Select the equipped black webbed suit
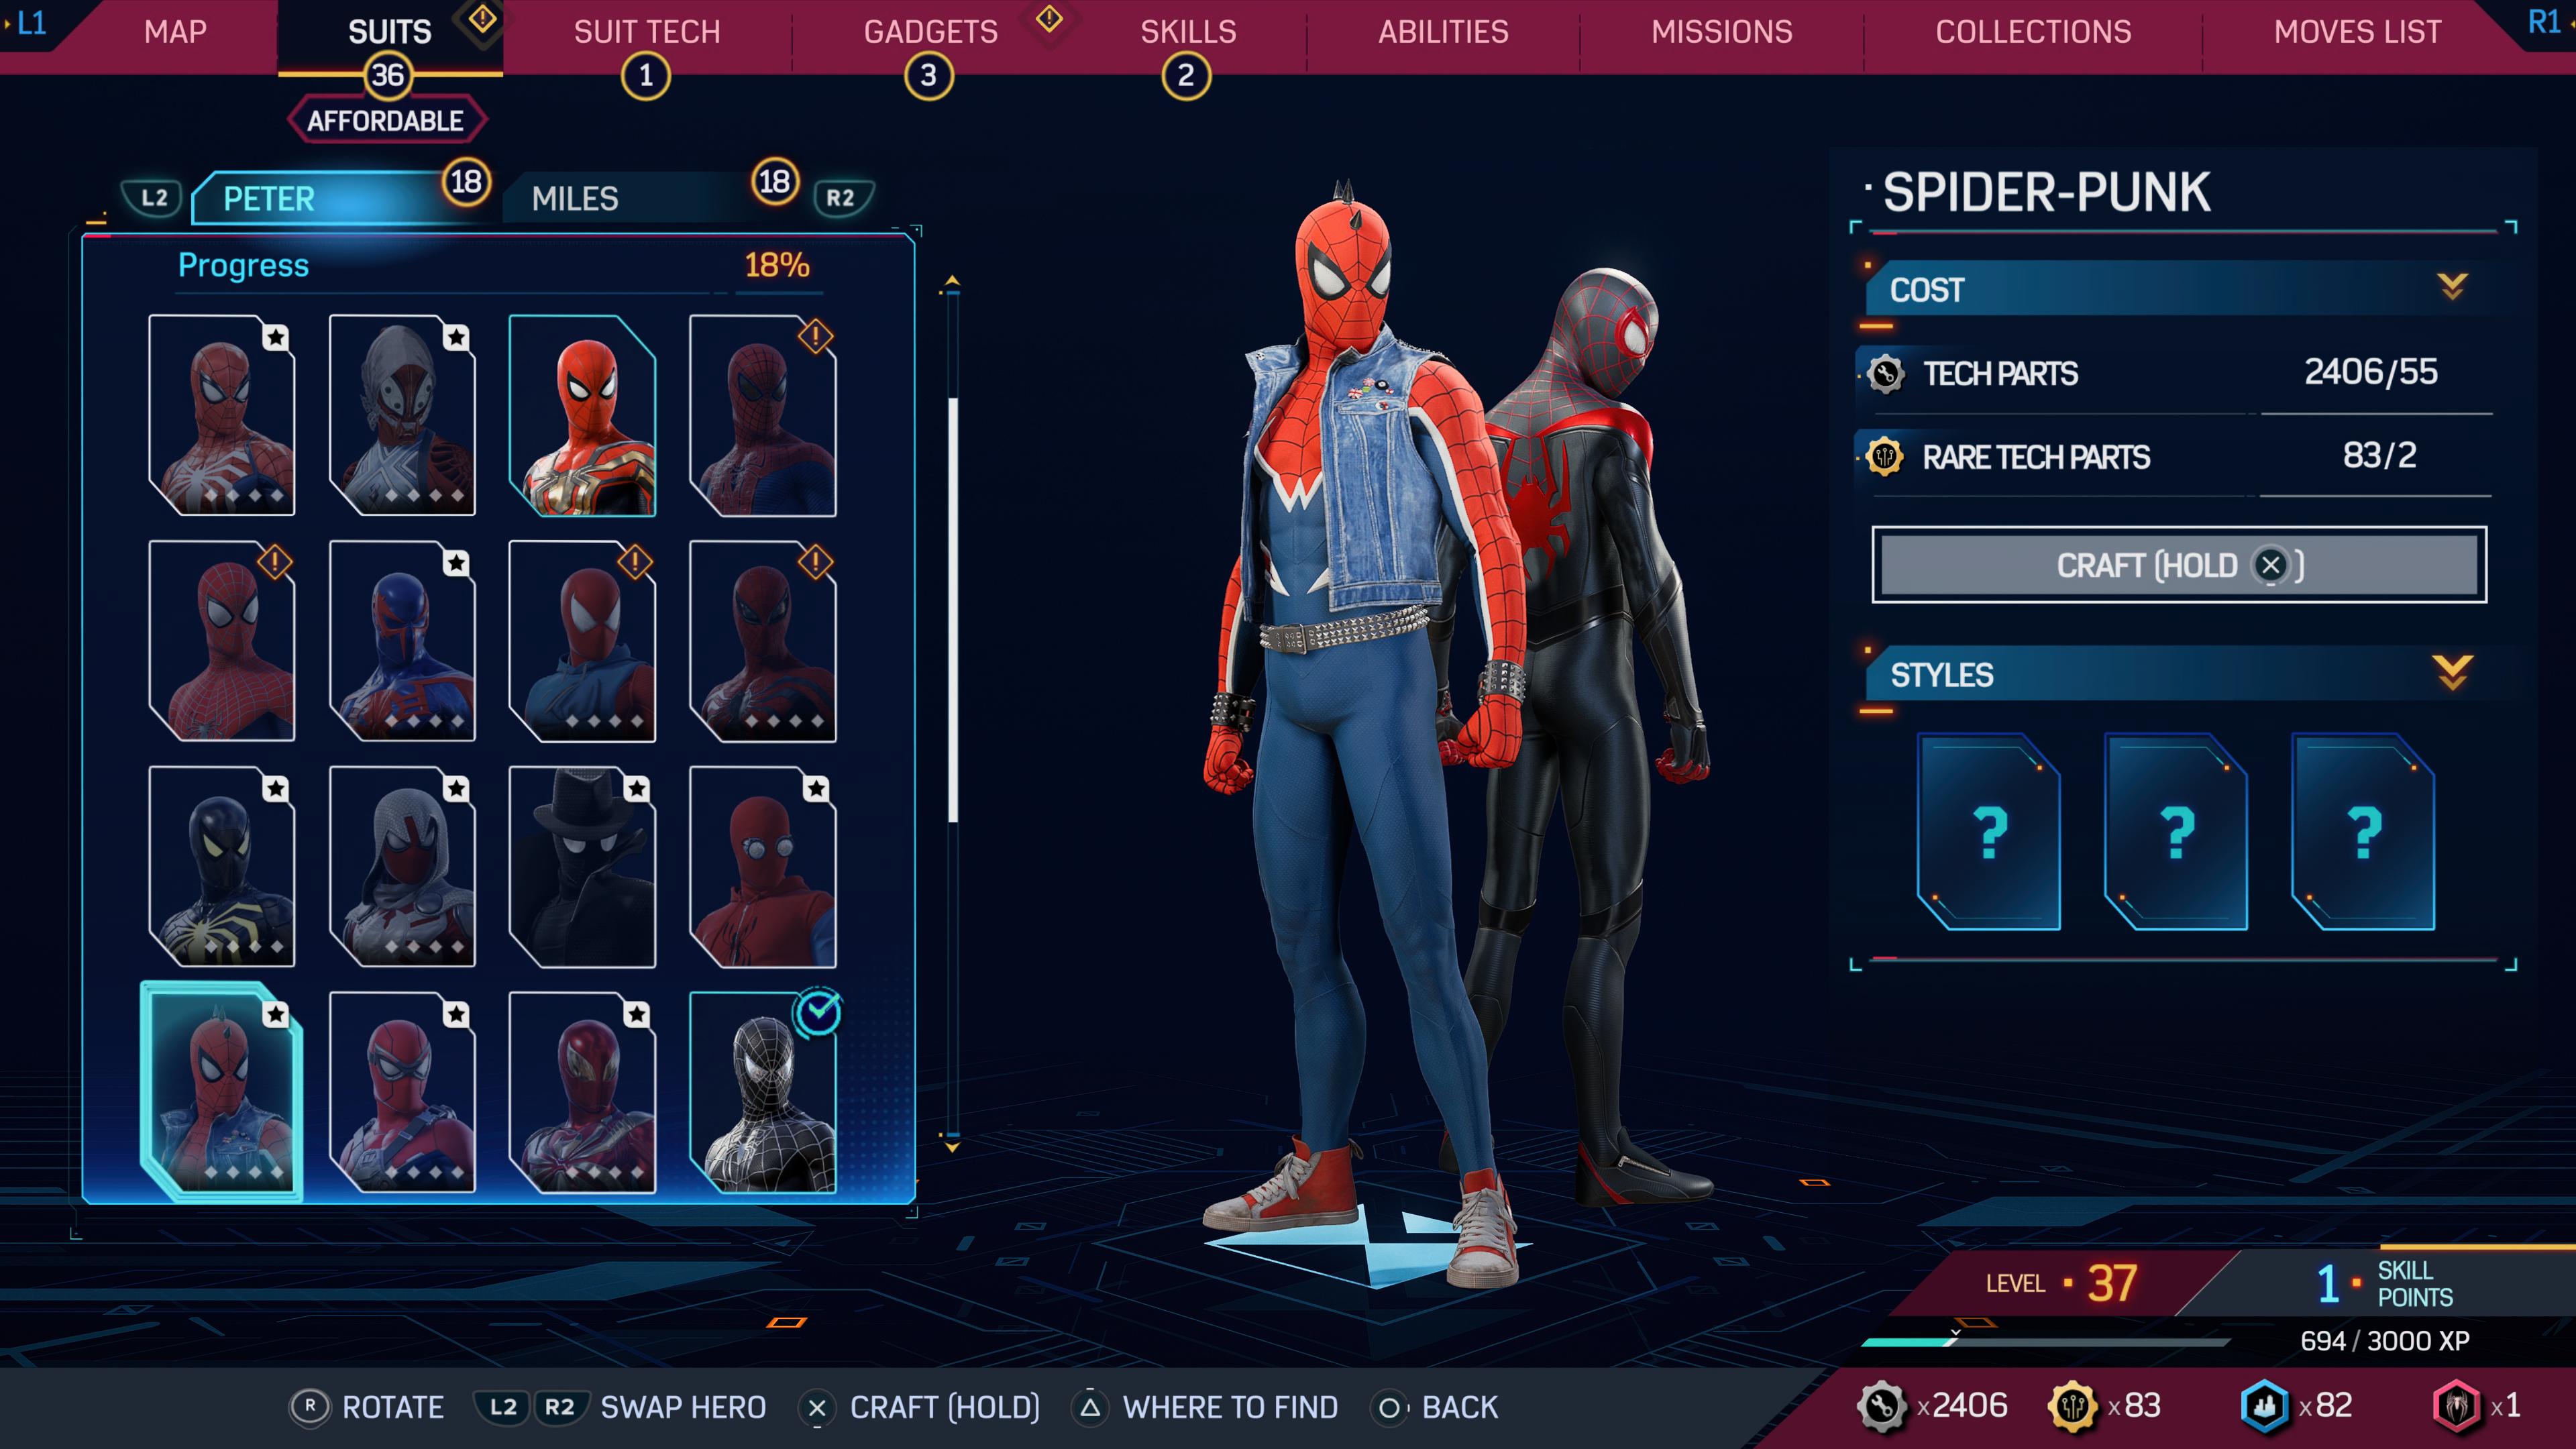2576x1449 pixels. tap(763, 1092)
